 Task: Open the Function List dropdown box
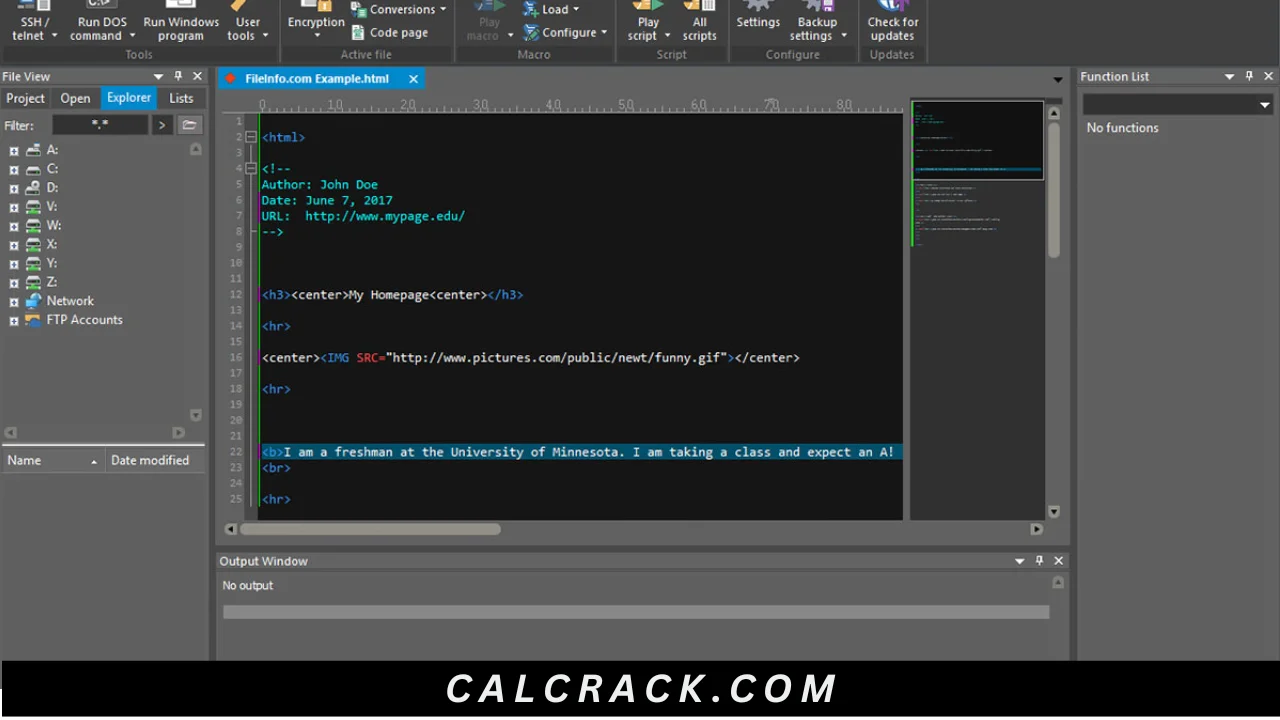[x=1178, y=104]
